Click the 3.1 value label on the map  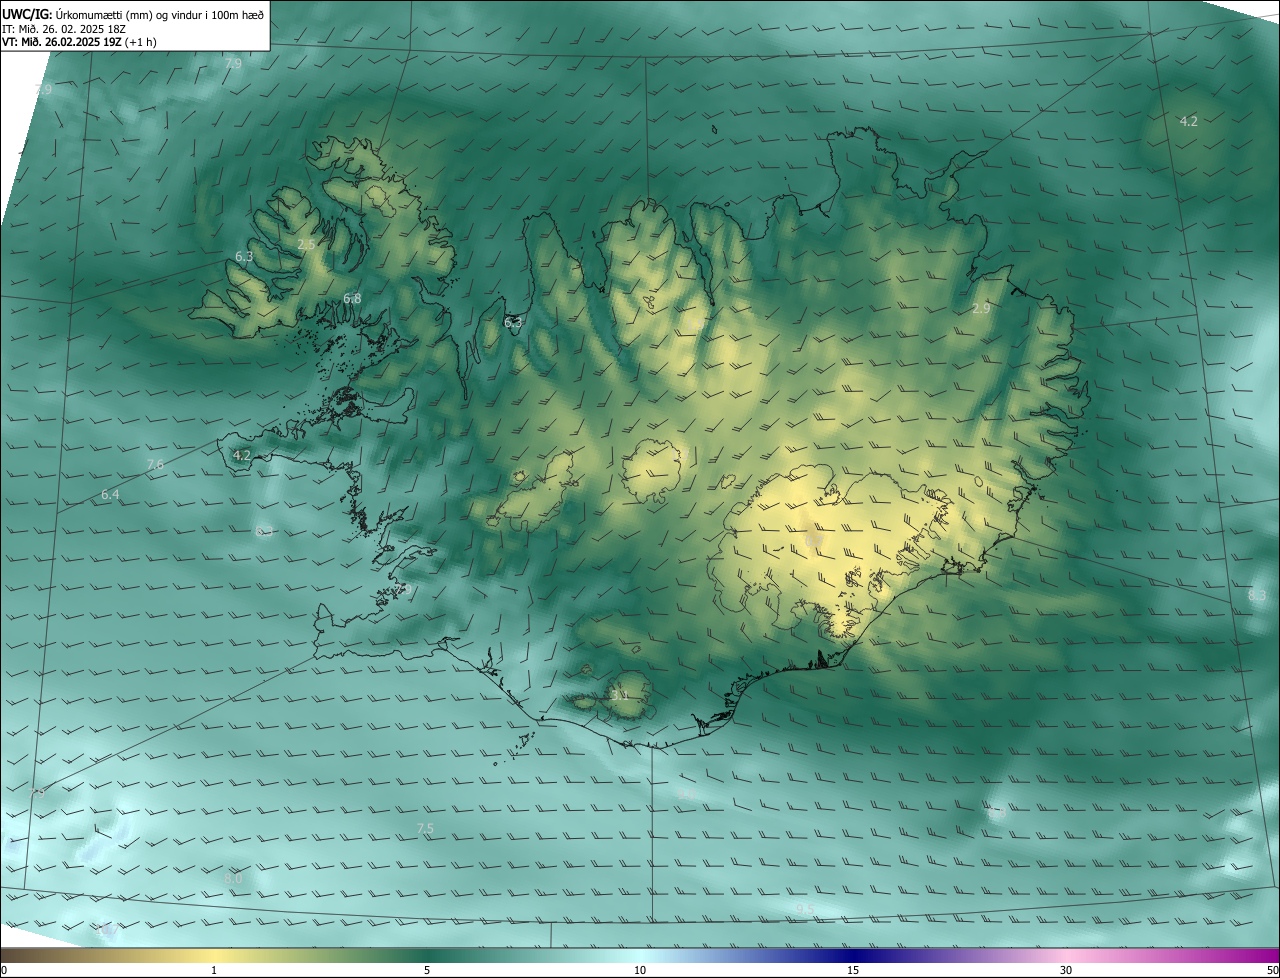[x=619, y=695]
